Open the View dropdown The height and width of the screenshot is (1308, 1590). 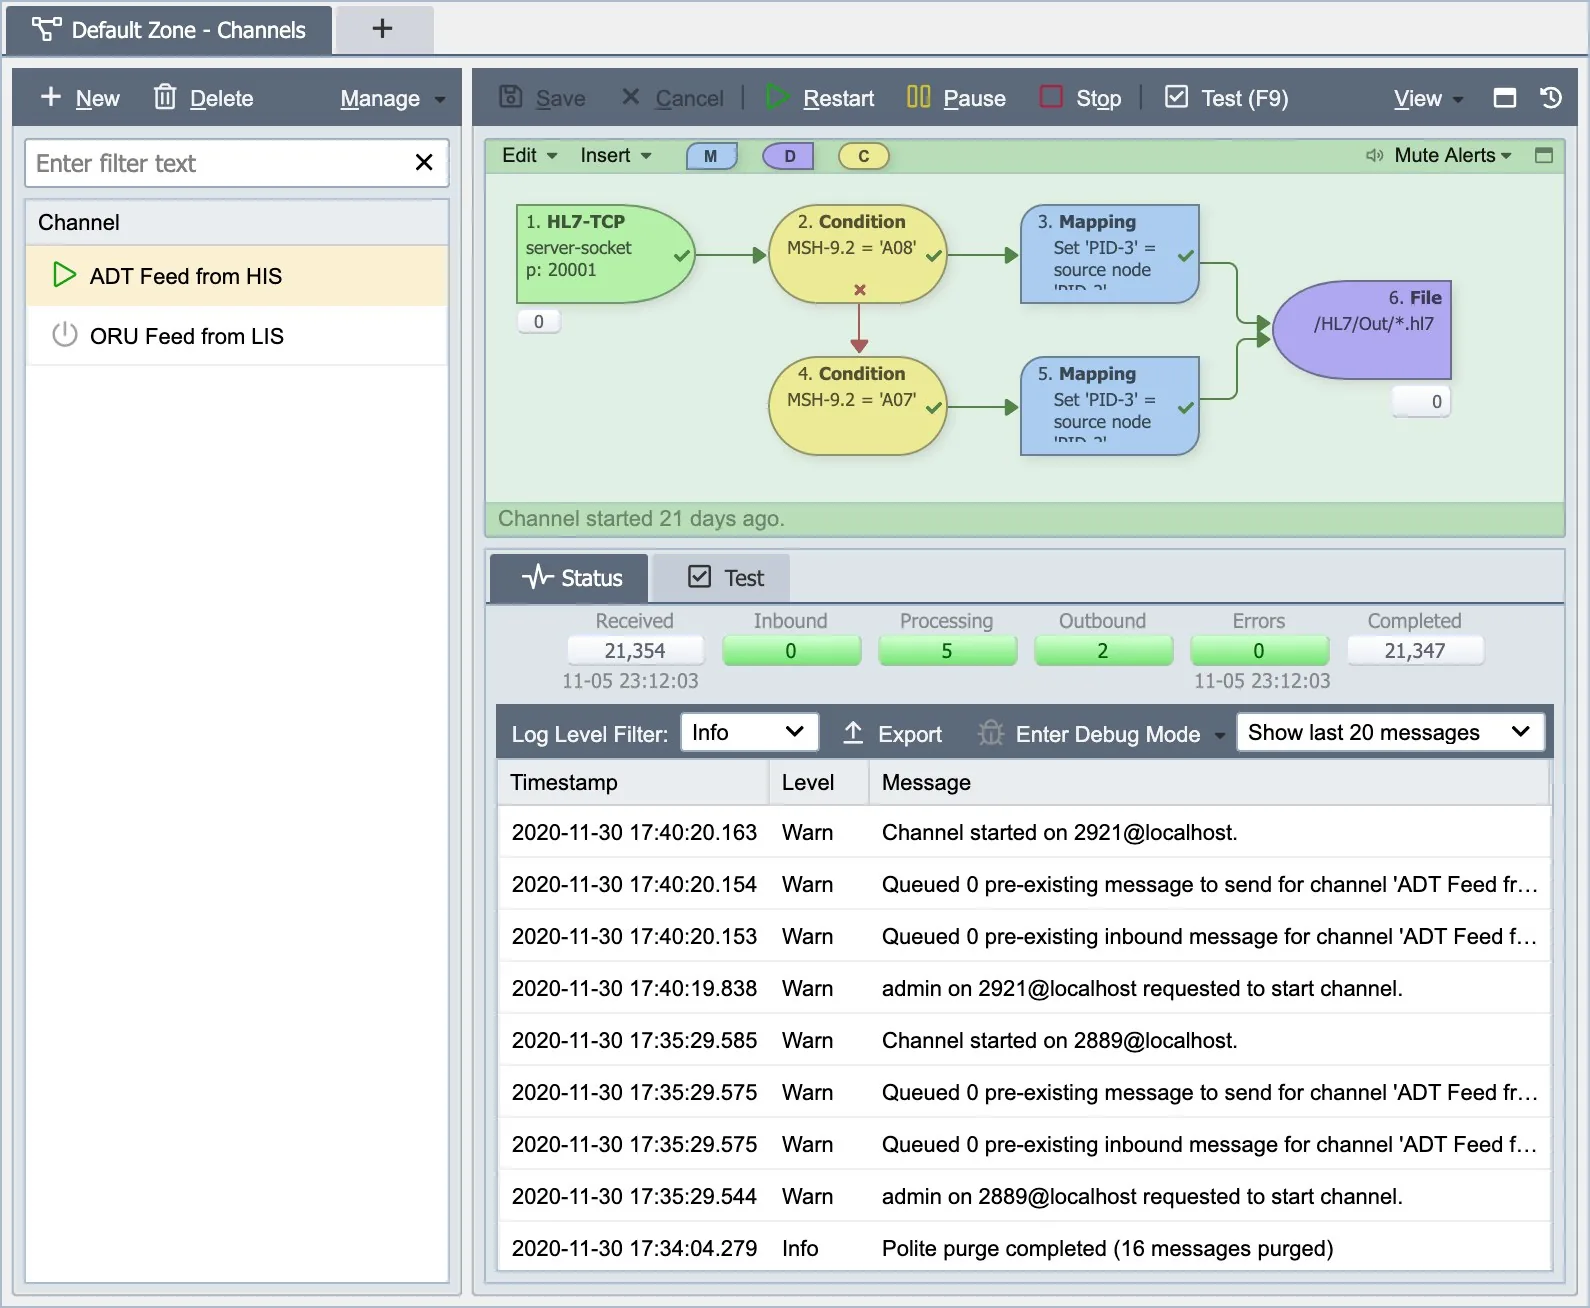(x=1428, y=98)
